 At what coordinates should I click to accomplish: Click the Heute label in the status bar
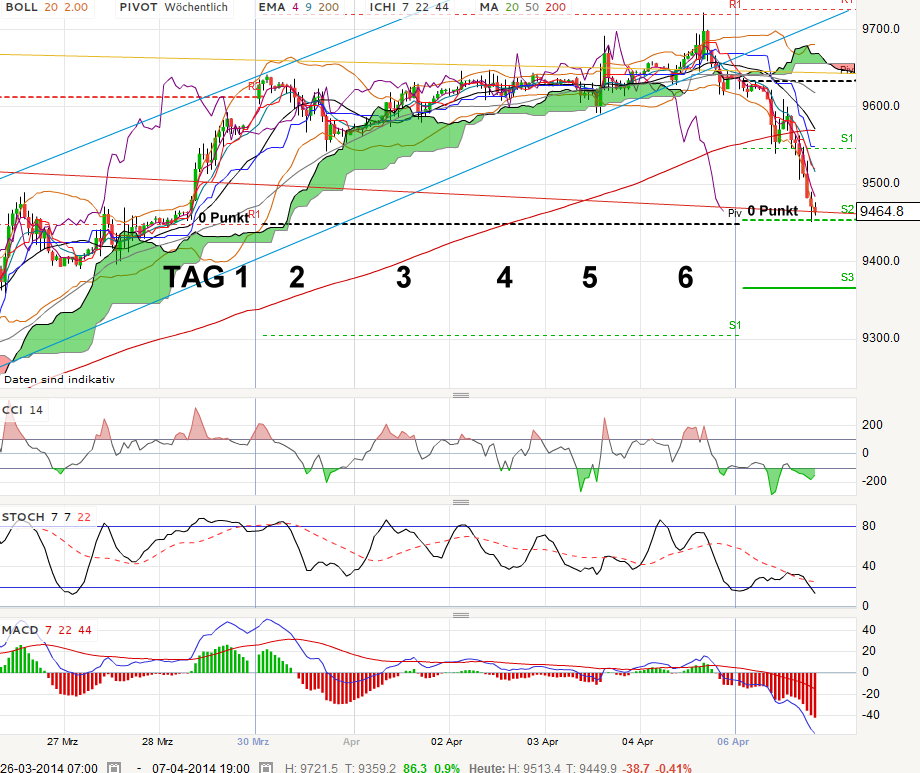pos(486,768)
